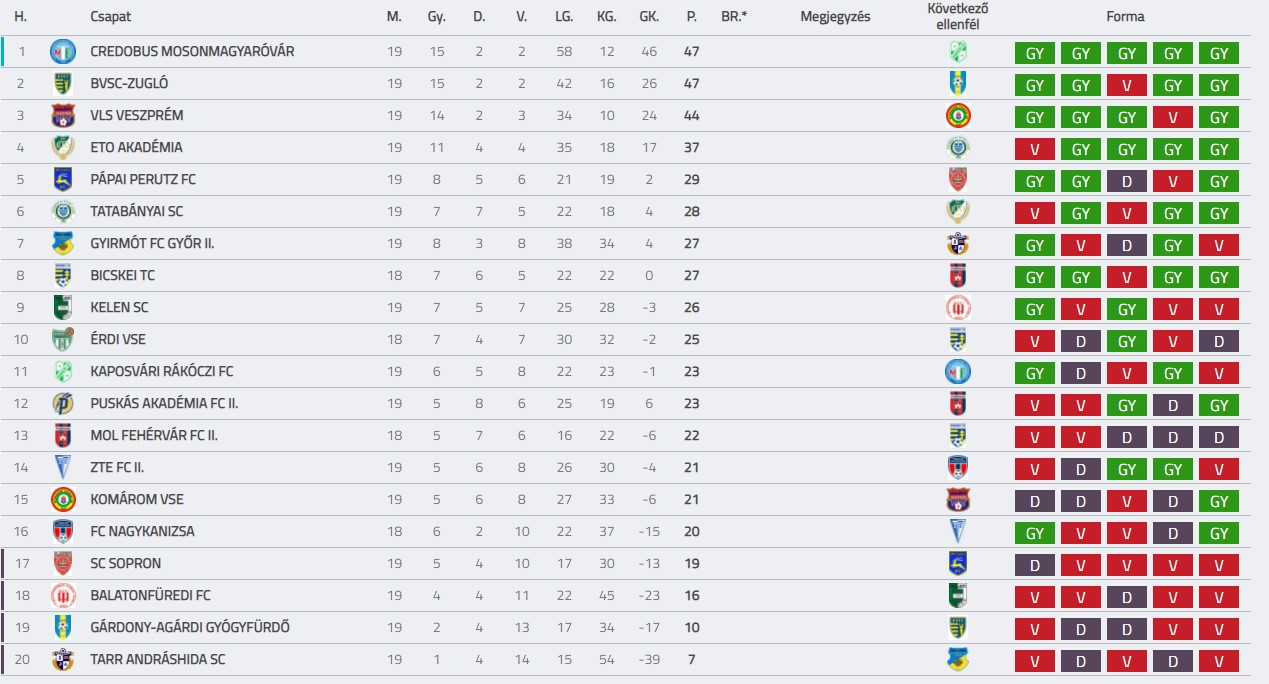
Task: Open the Gyirmót FC Győr II. team page
Action: (x=152, y=243)
